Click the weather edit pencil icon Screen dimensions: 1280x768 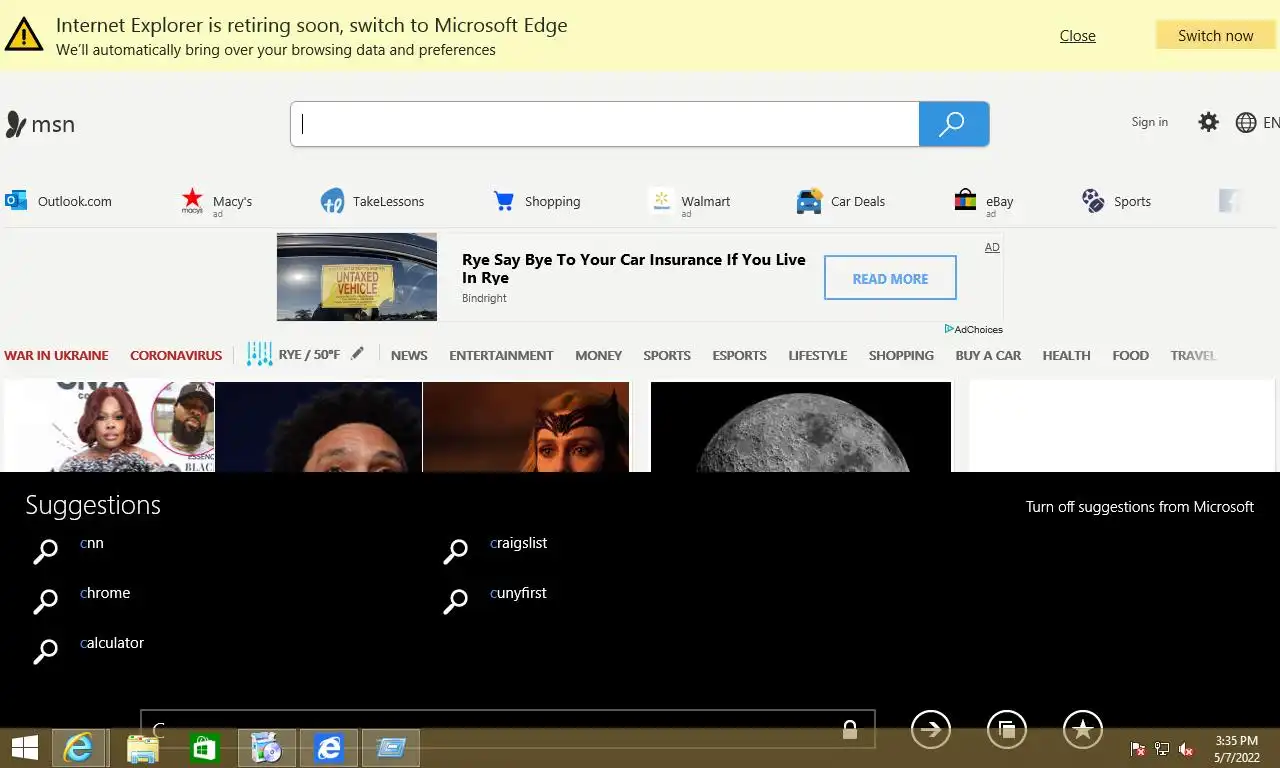click(357, 354)
